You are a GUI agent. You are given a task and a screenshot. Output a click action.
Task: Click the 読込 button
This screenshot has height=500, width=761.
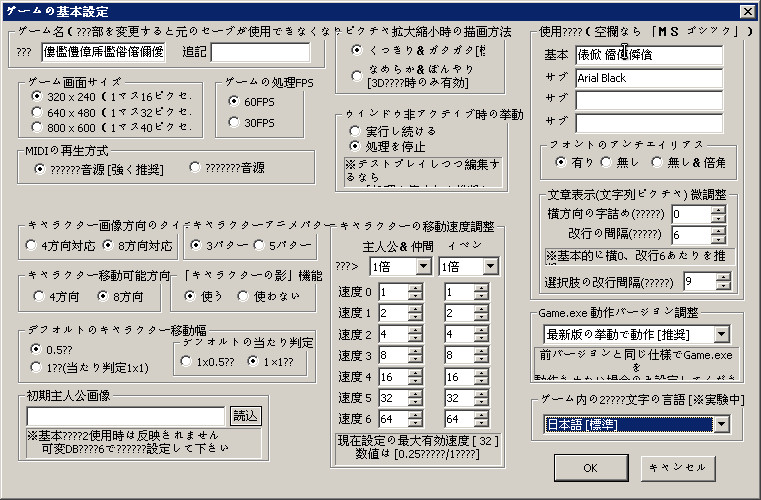[246, 416]
